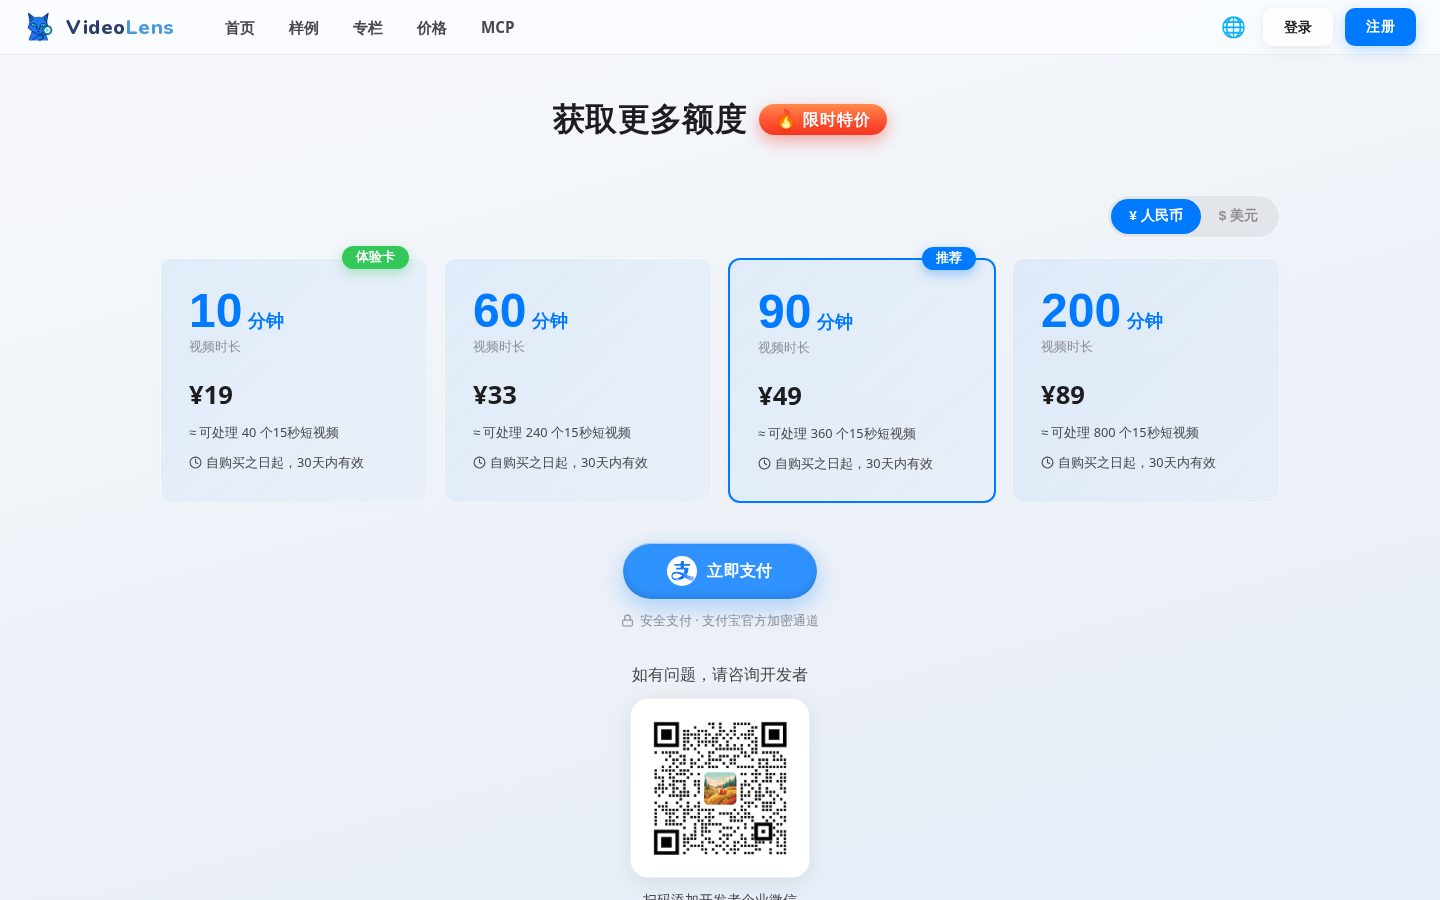1440x900 pixels.
Task: Click clock icon on the ¥19 card
Action: coord(195,463)
